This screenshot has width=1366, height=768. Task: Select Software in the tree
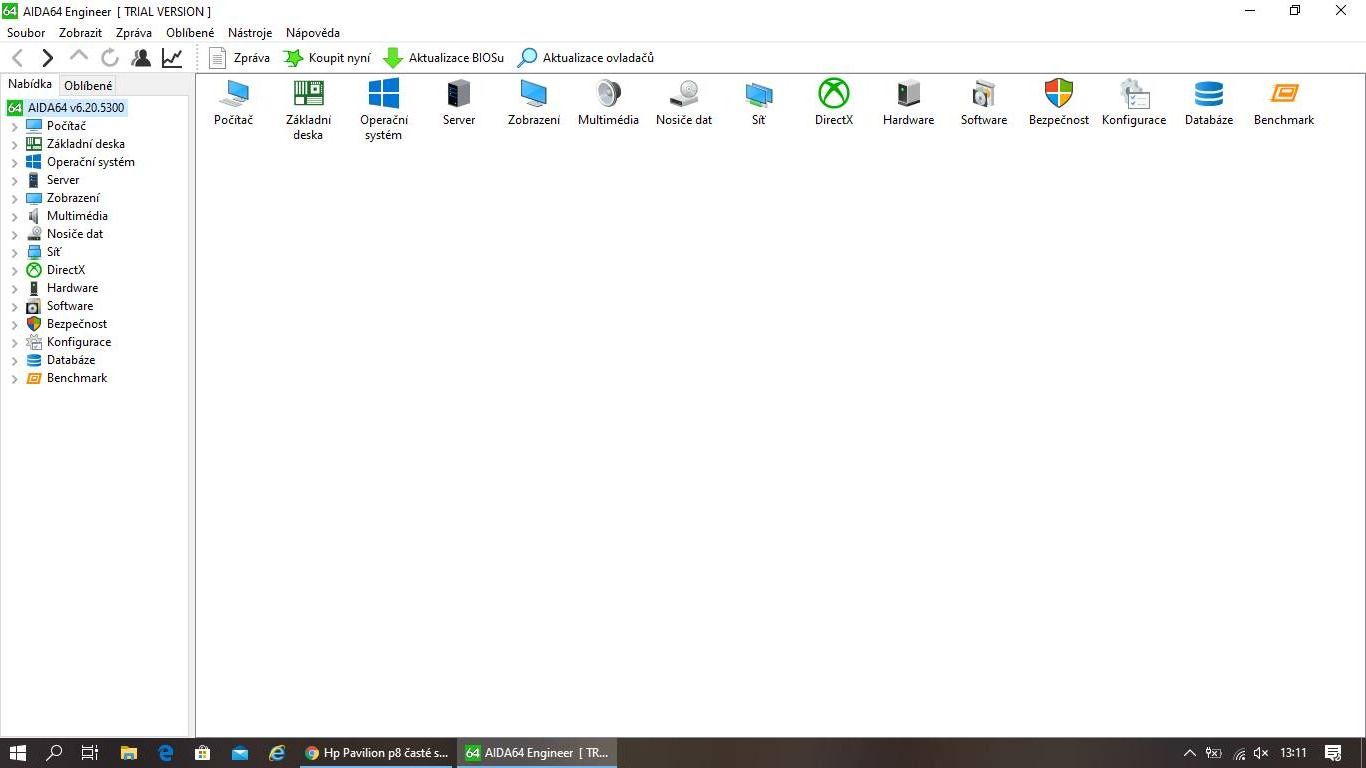click(70, 306)
